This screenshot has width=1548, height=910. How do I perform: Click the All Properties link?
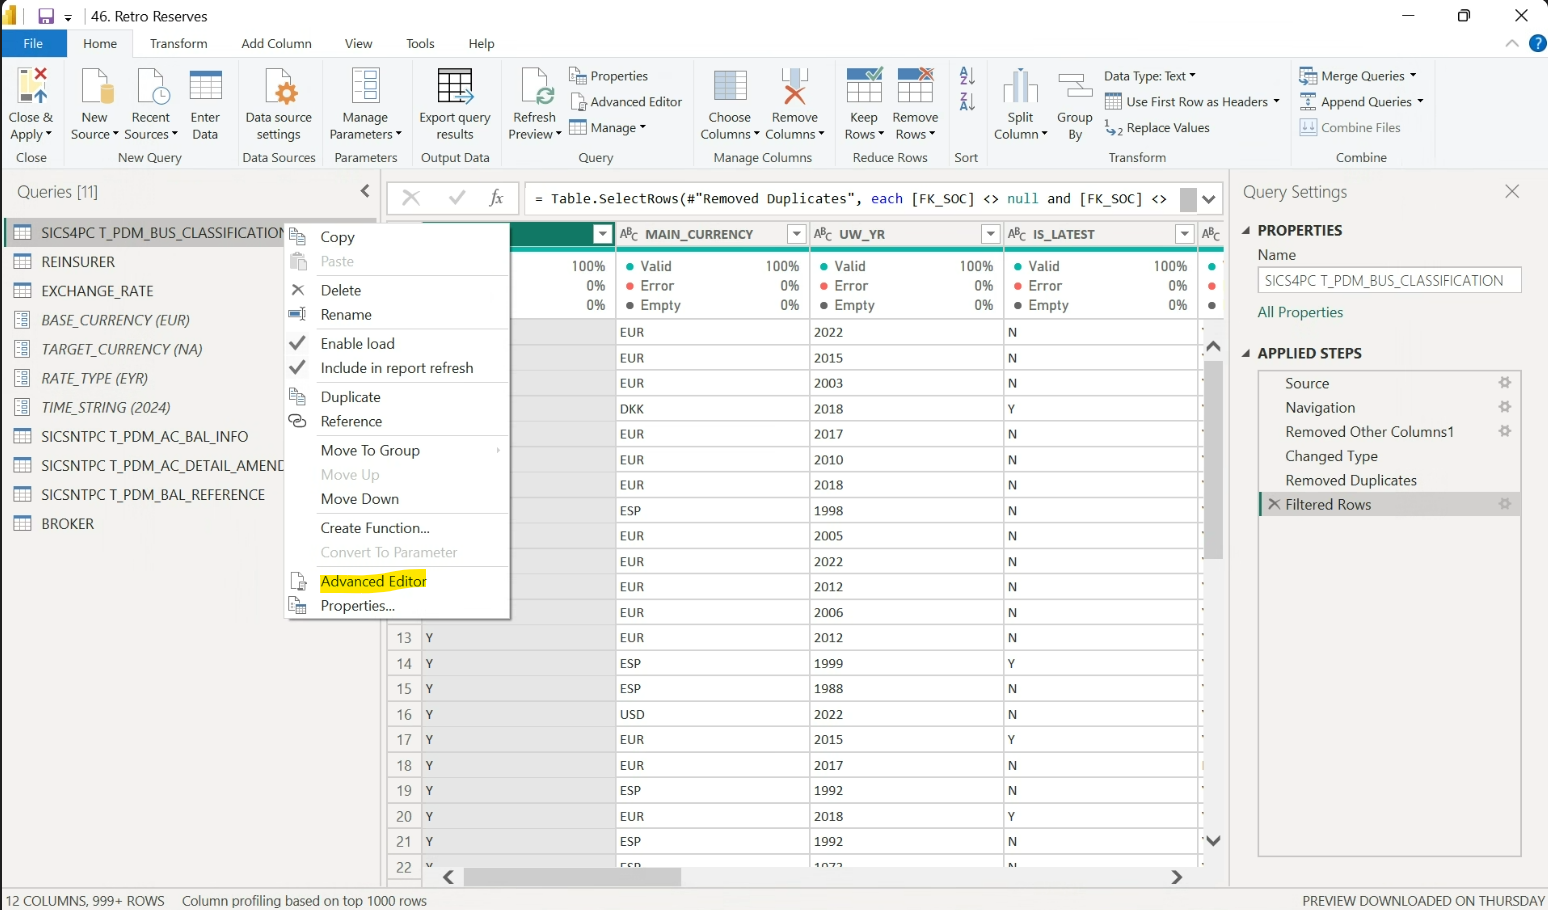point(1300,312)
